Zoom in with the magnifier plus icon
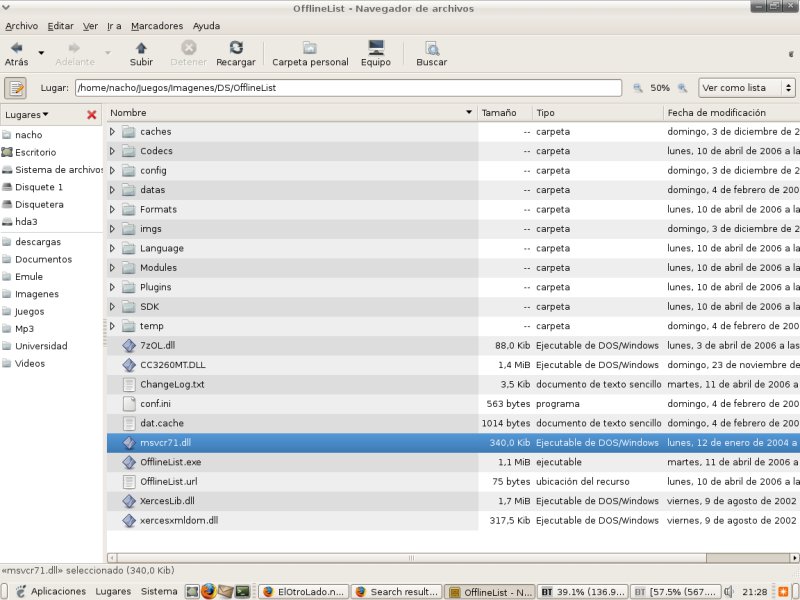Screen dimensions: 800x600 tap(683, 88)
